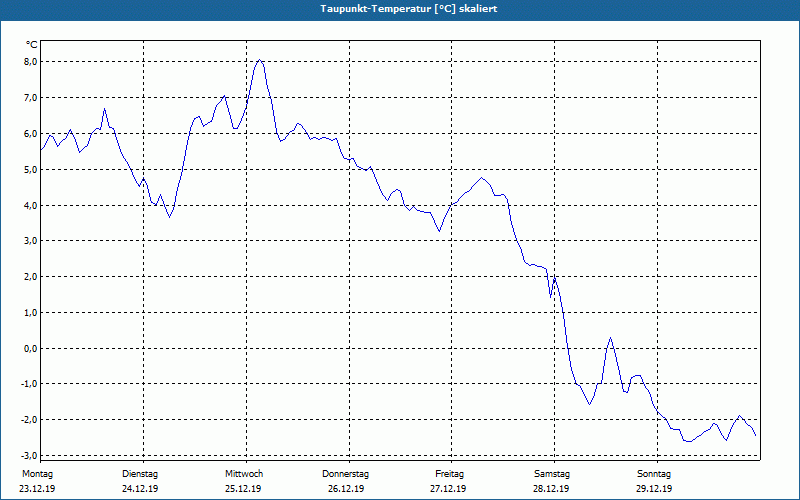
Task: Click the -3,0 y-axis label
Action: [x=30, y=455]
